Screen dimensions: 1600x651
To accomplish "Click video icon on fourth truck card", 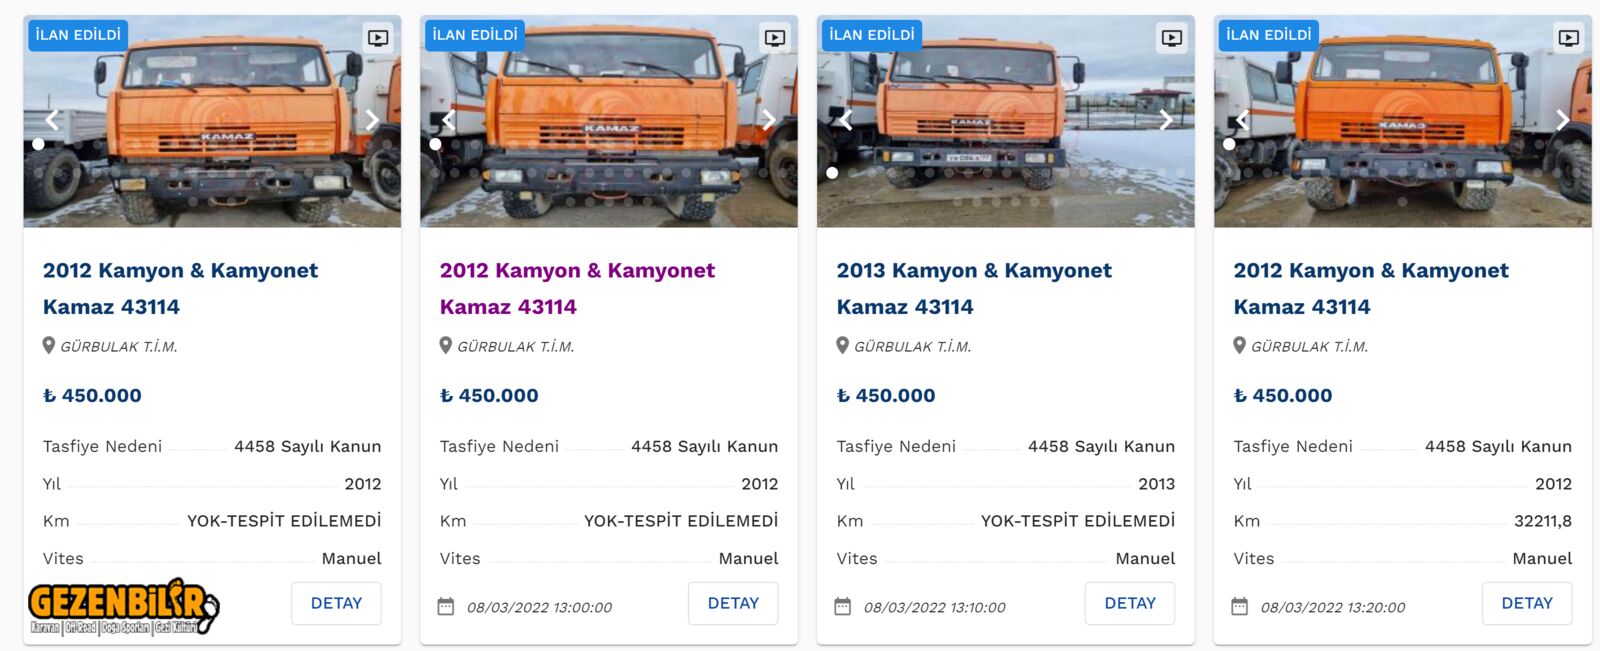I will click(1568, 38).
